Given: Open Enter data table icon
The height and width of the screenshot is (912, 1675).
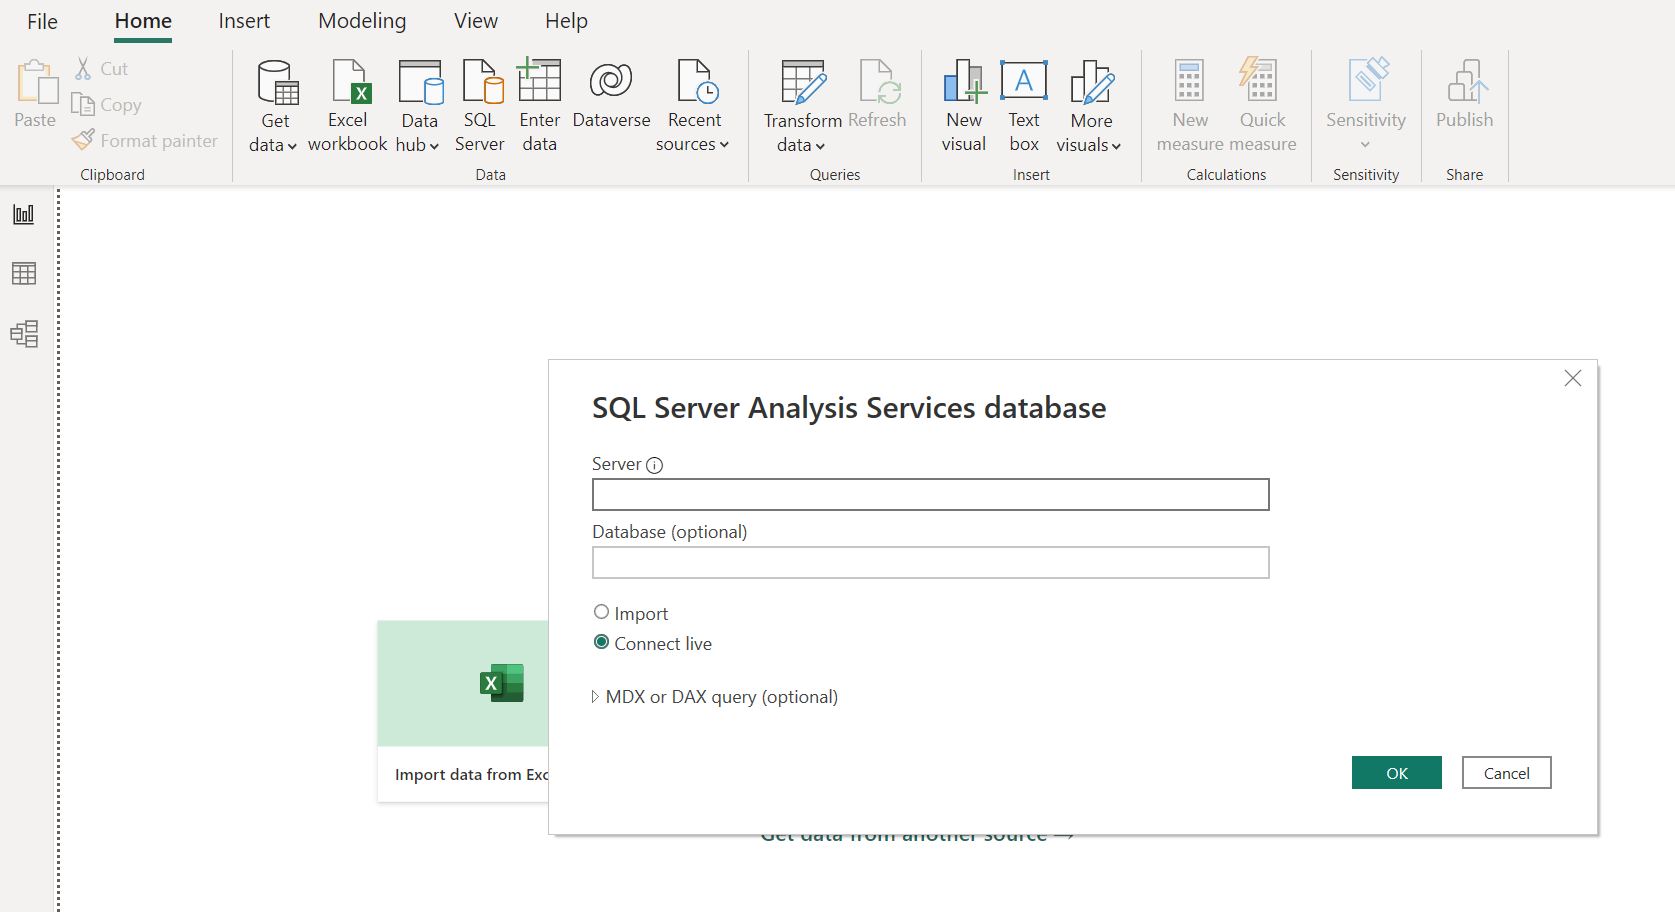Looking at the screenshot, I should tap(539, 80).
